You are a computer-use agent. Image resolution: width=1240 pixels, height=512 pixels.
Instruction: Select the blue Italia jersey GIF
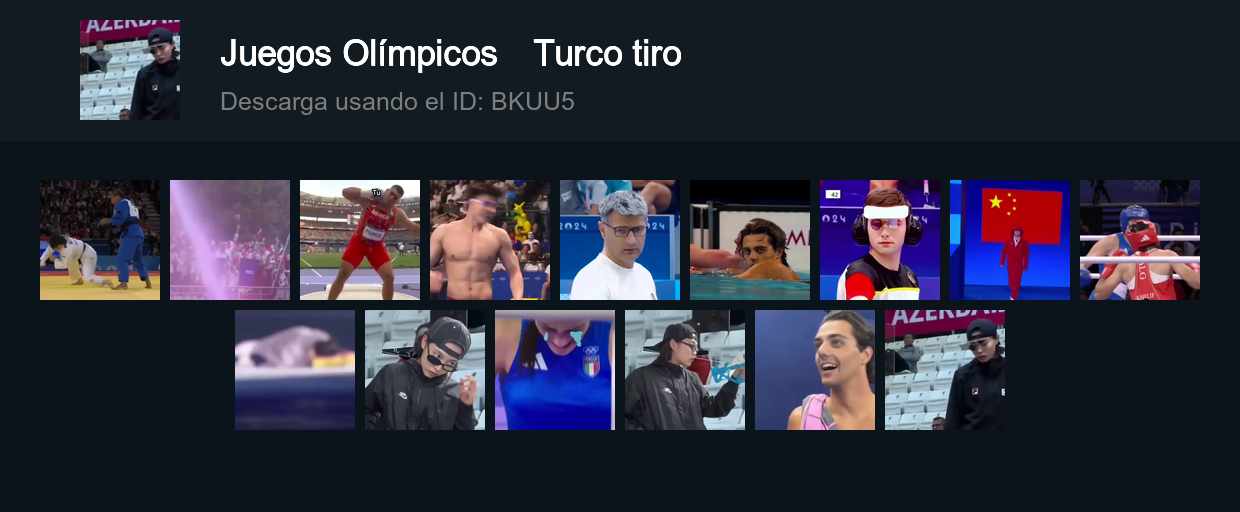click(555, 370)
